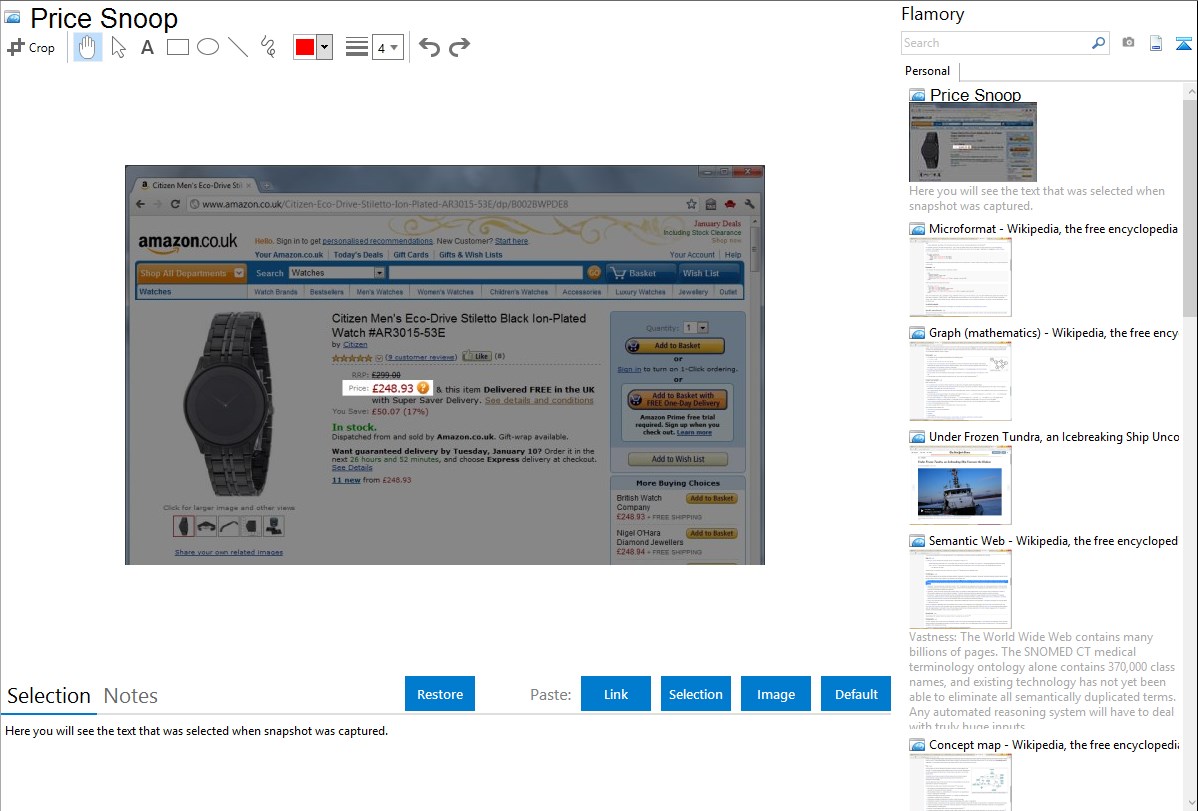
Task: Select the arrow pointer tool
Action: 118,47
